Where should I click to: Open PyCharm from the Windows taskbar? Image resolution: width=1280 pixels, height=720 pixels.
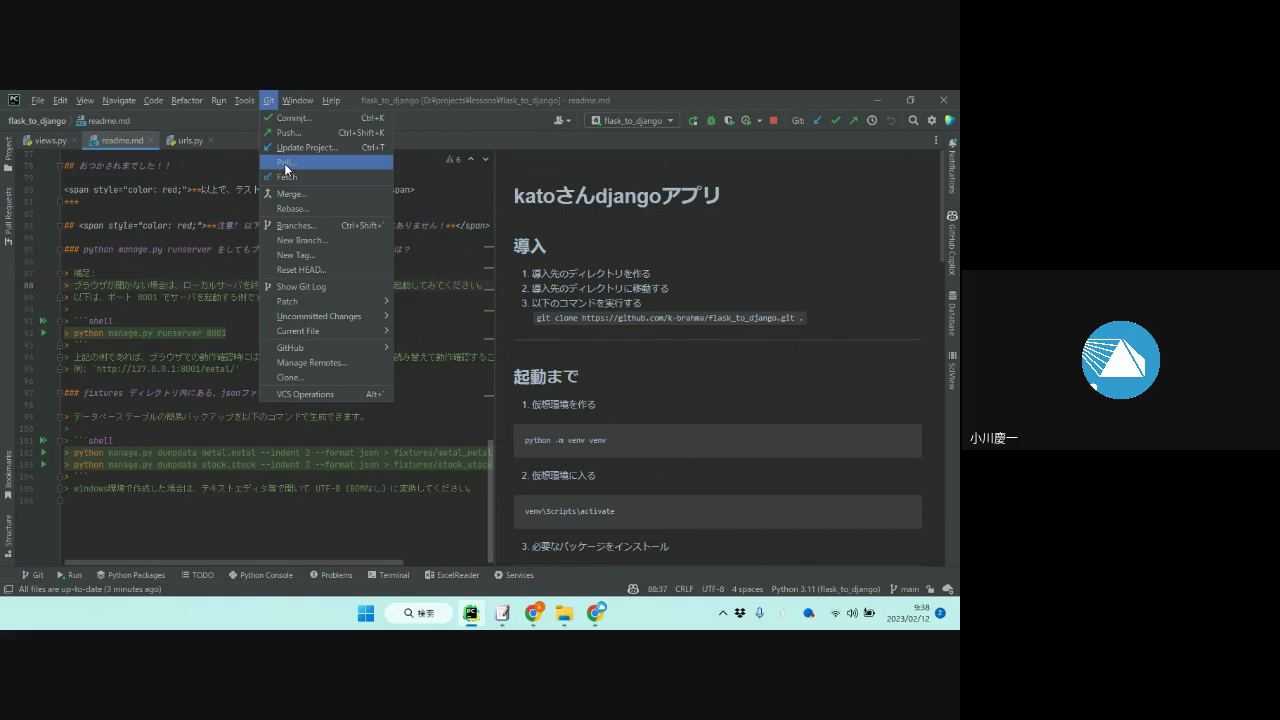click(471, 613)
